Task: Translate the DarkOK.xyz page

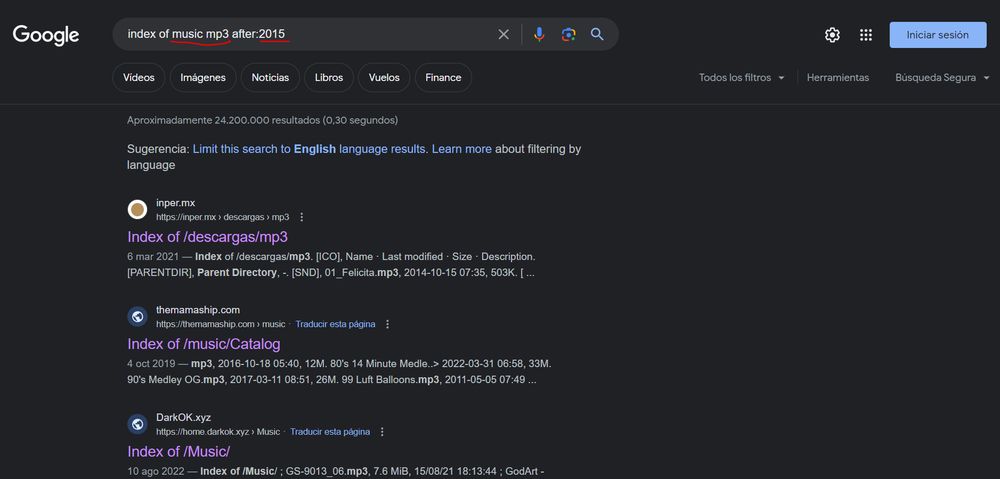Action: (330, 432)
